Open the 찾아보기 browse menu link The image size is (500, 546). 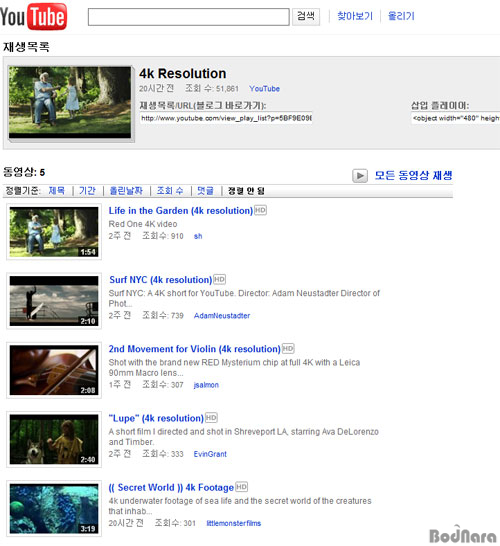pos(355,16)
